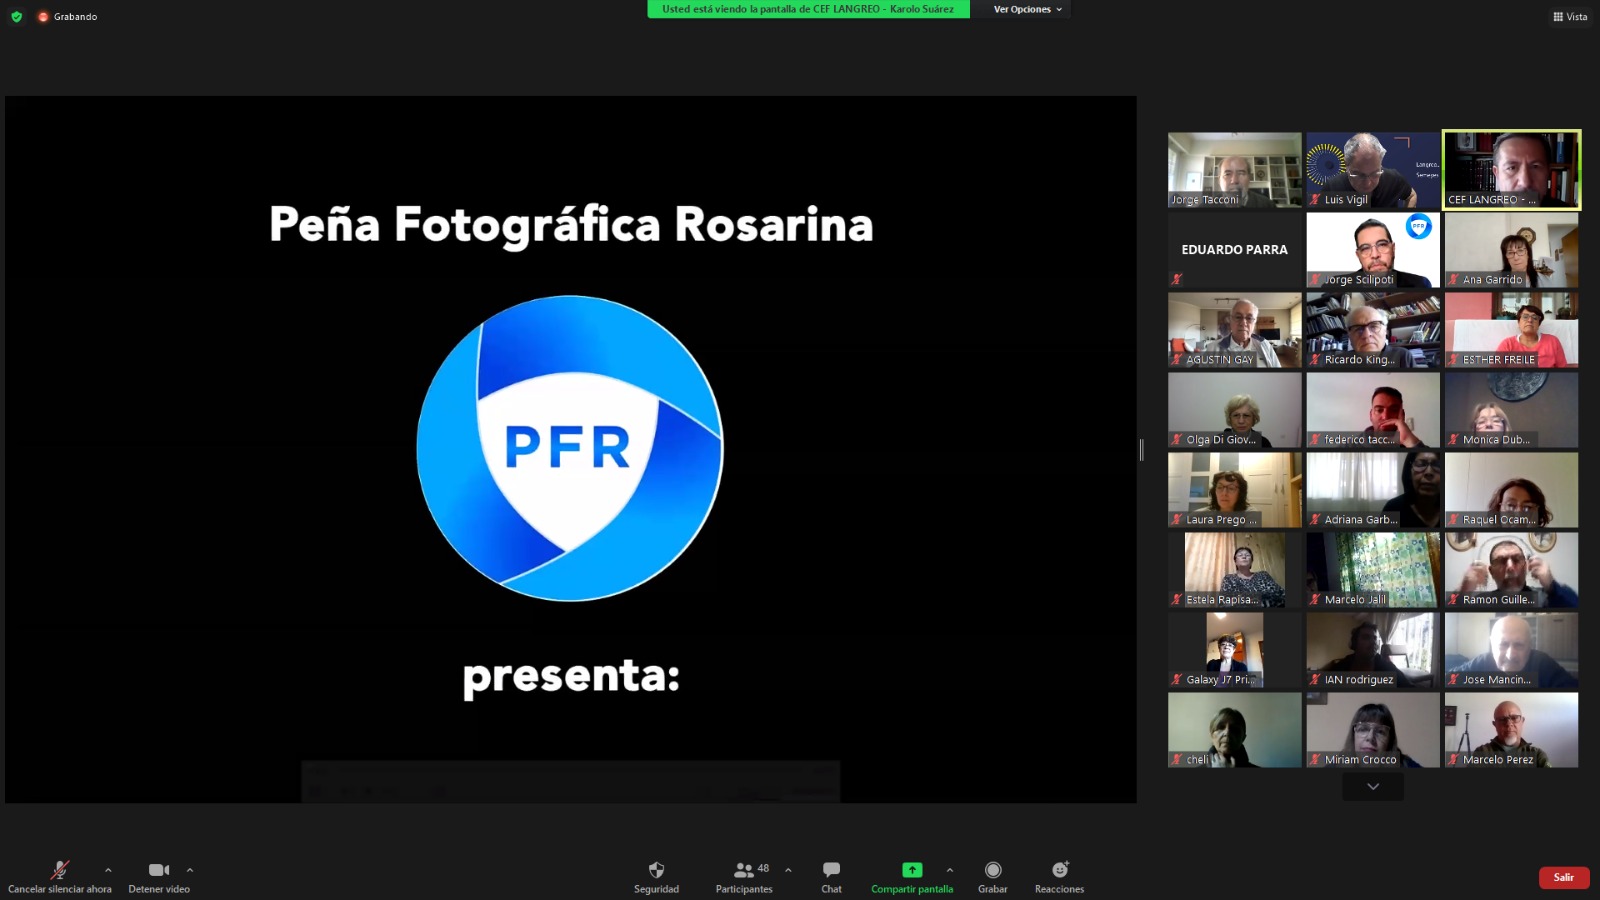1600x900 pixels.
Task: Click the green Compartir pantalla icon
Action: pos(912,870)
